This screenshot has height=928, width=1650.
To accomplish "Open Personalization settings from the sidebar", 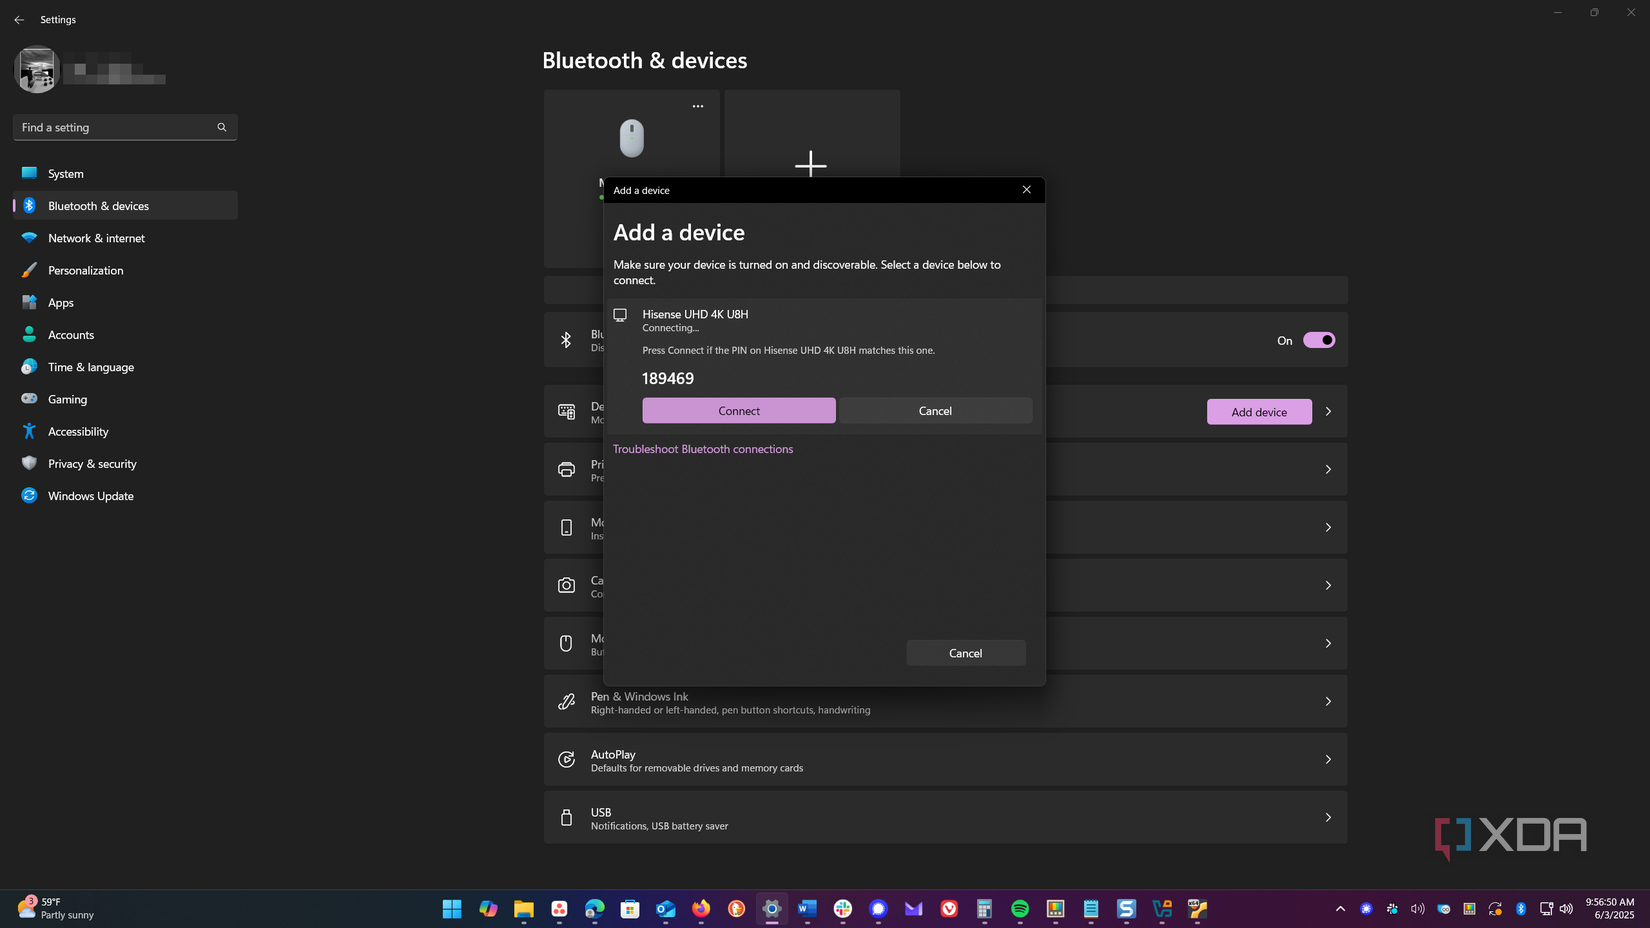I will [x=29, y=270].
